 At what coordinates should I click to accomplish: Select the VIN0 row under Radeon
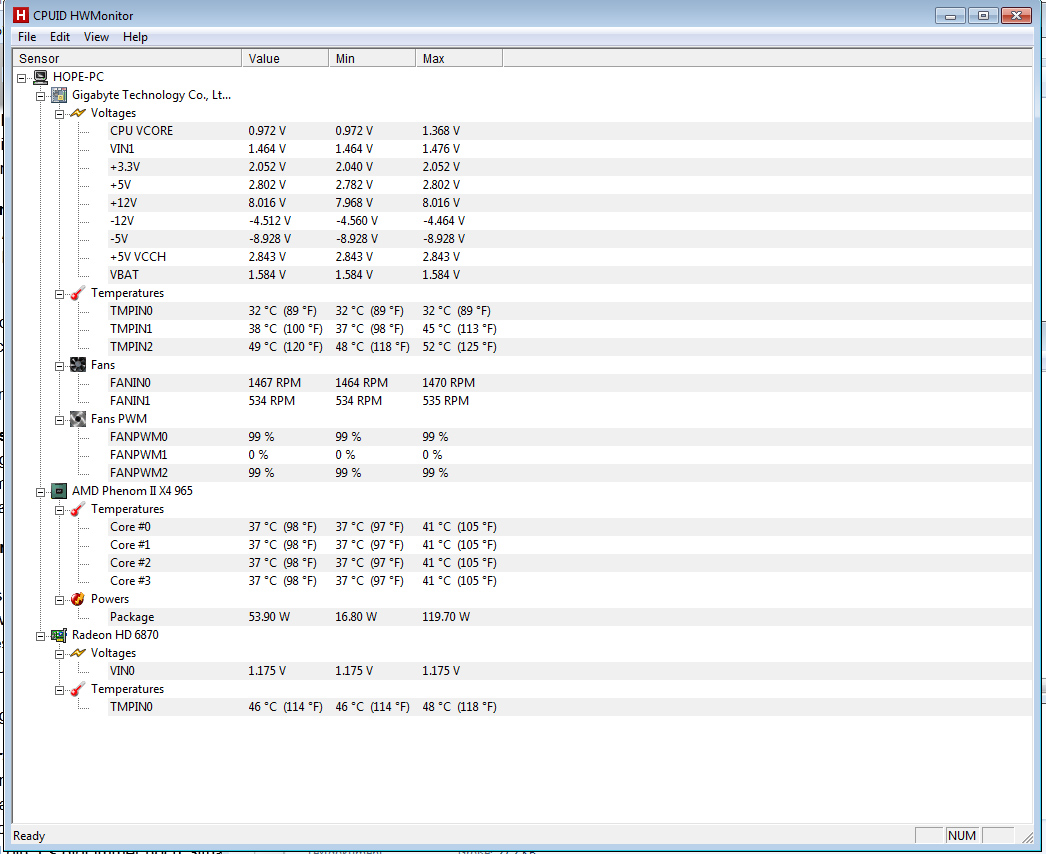click(570, 671)
